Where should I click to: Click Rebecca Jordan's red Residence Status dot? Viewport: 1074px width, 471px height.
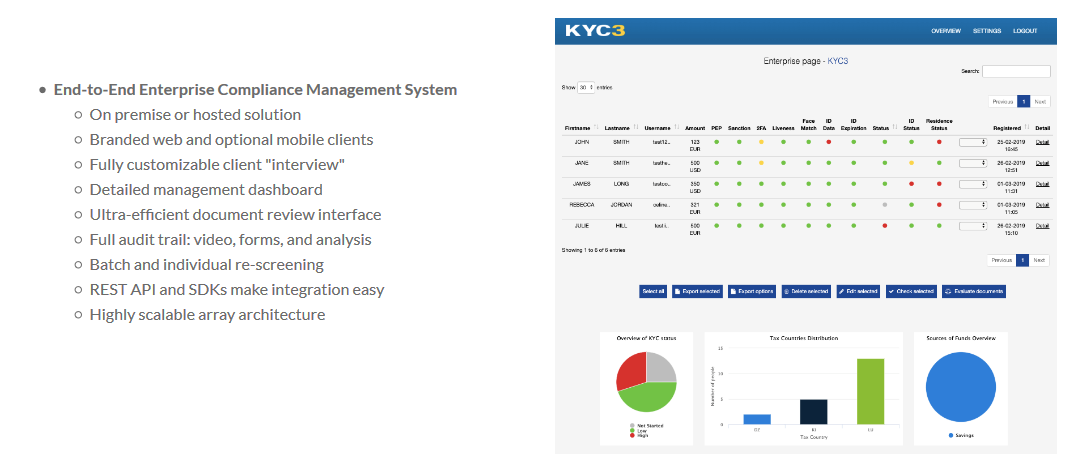[x=939, y=205]
